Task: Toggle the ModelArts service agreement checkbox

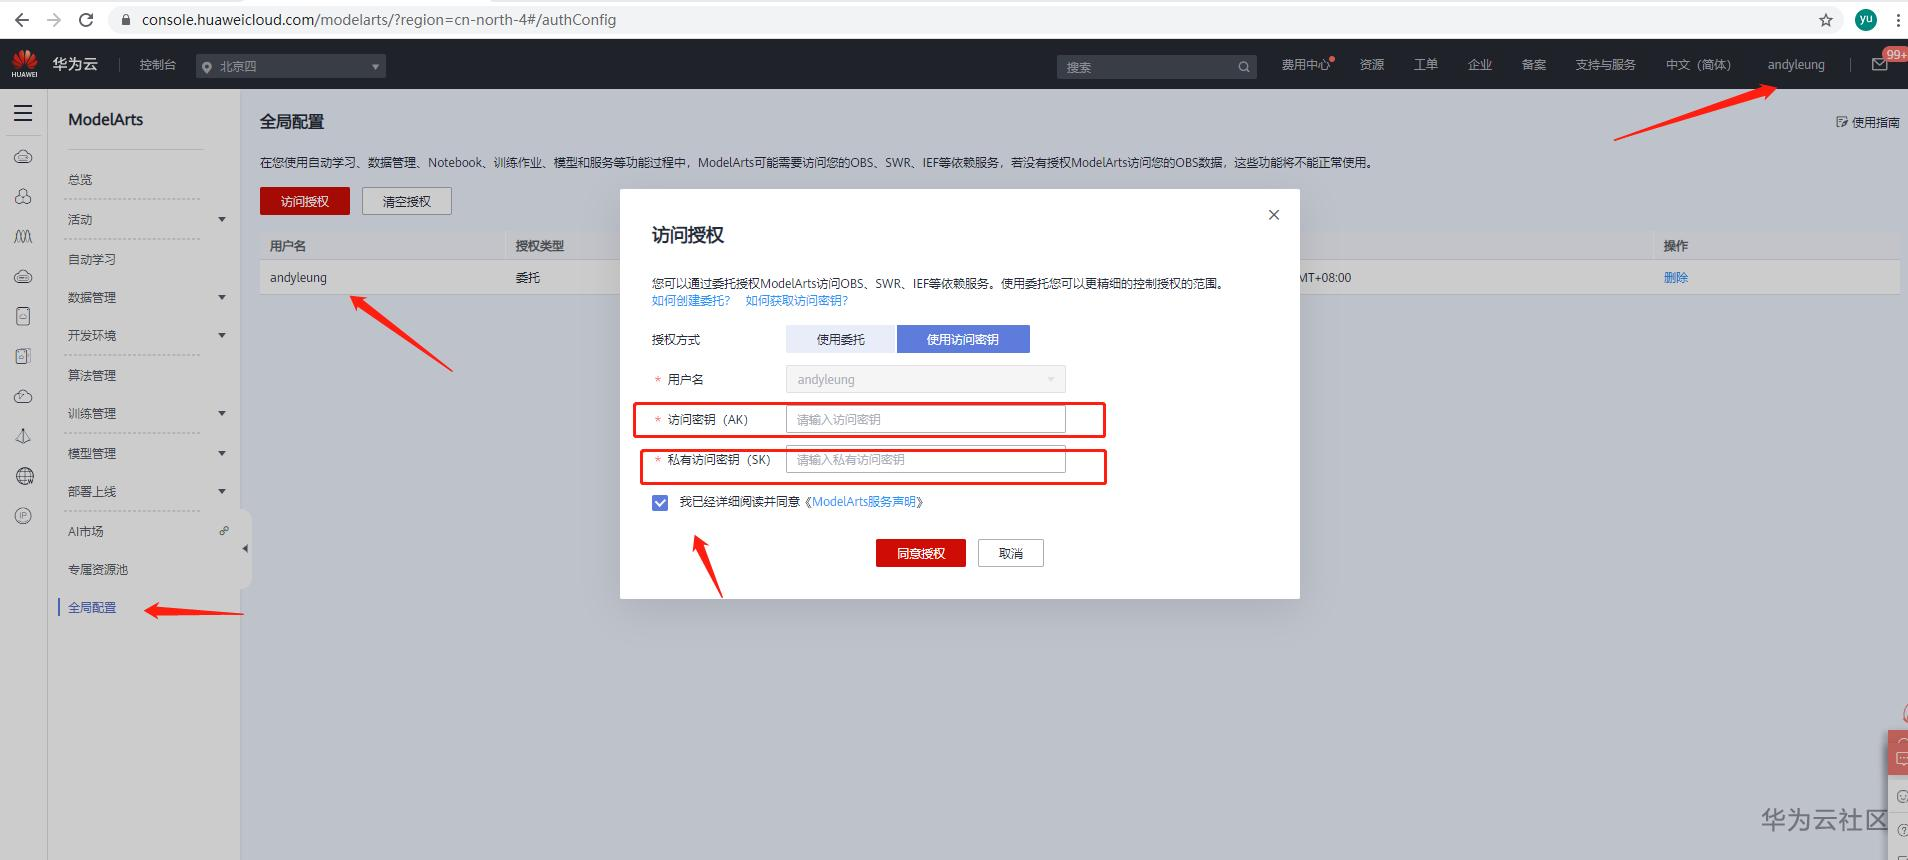Action: (x=660, y=503)
